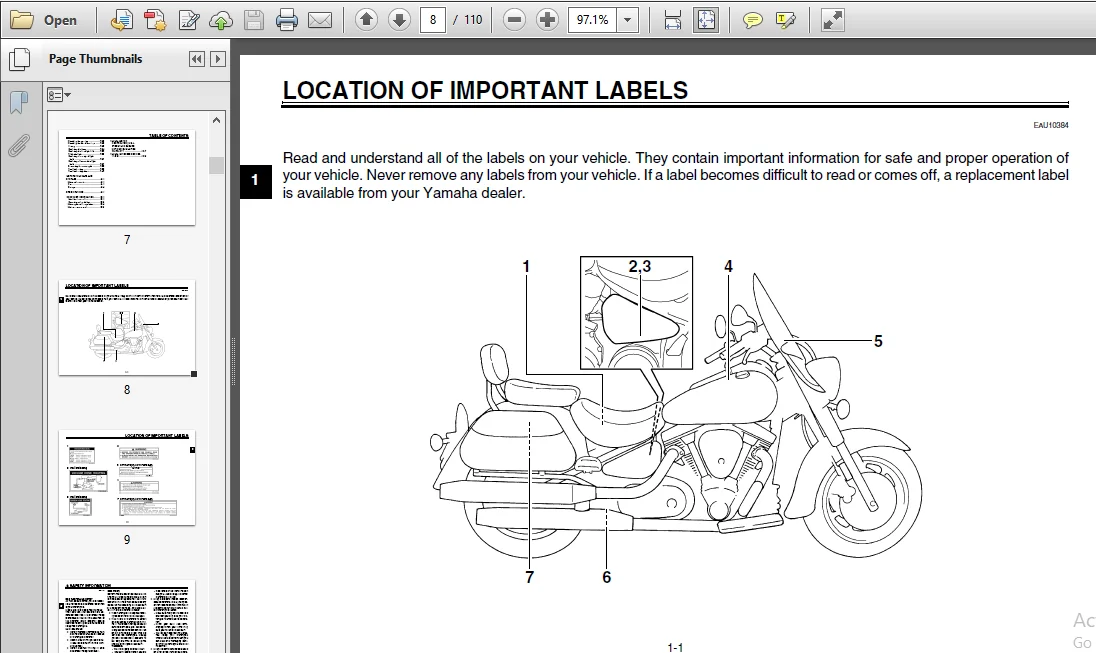Click the fit width scrolling icon

672,20
